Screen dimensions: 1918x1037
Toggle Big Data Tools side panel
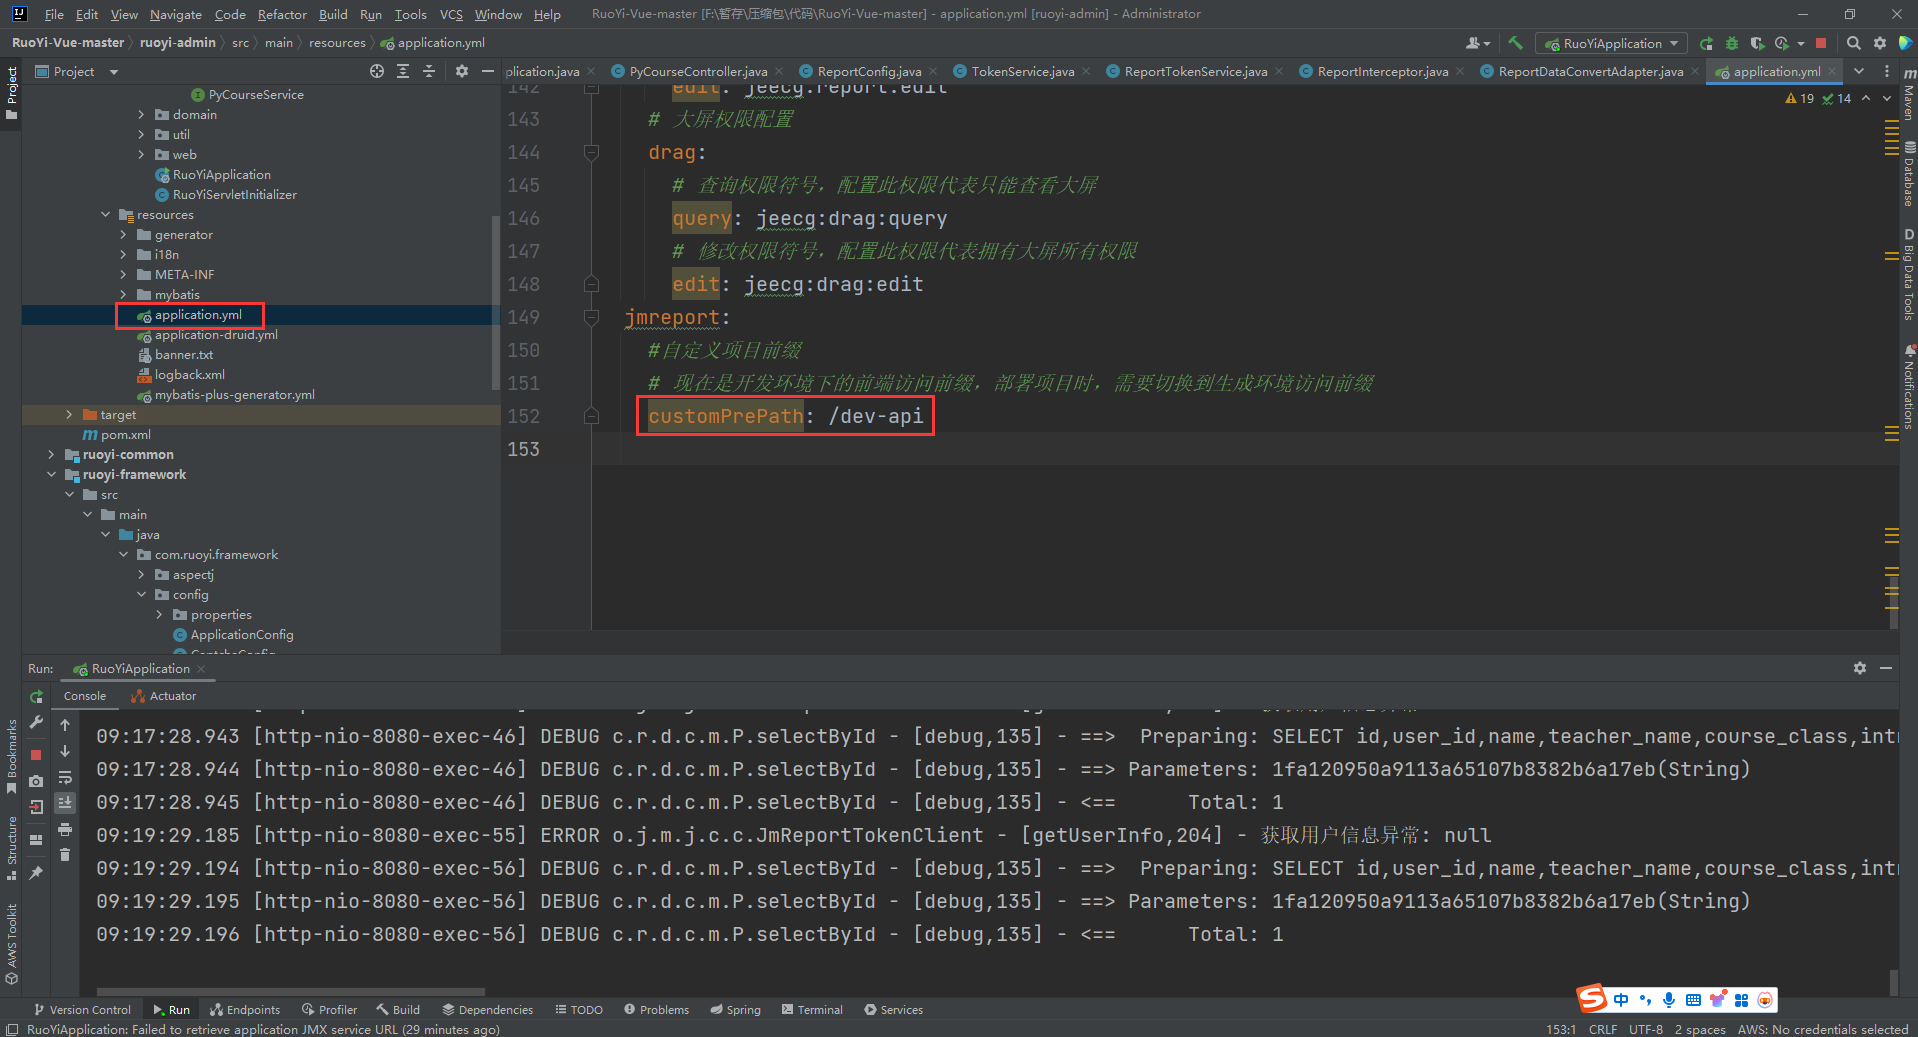click(x=1908, y=275)
